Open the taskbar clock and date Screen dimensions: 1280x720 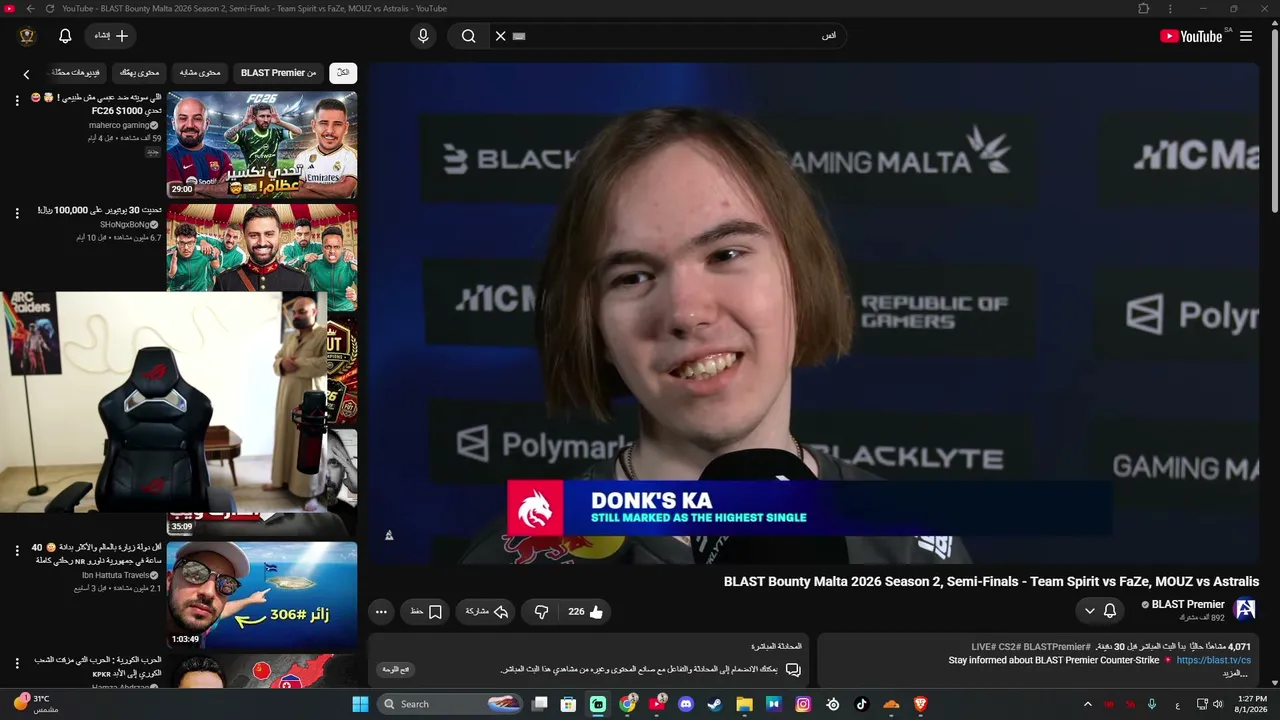(x=1252, y=704)
